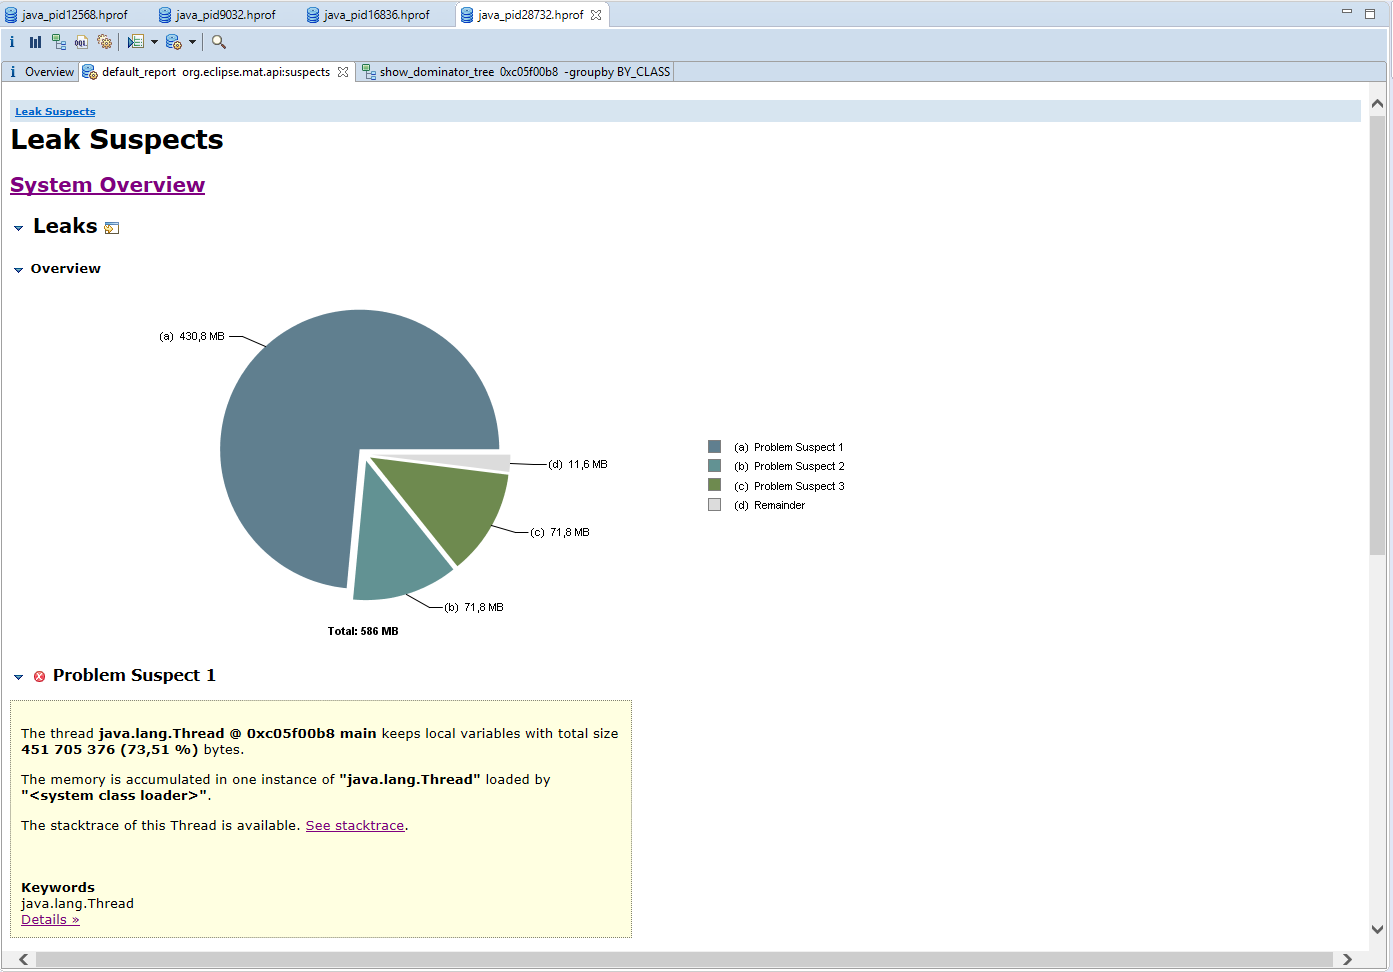This screenshot has height=972, width=1393.
Task: Click the Find Object by address magnifier
Action: point(219,42)
